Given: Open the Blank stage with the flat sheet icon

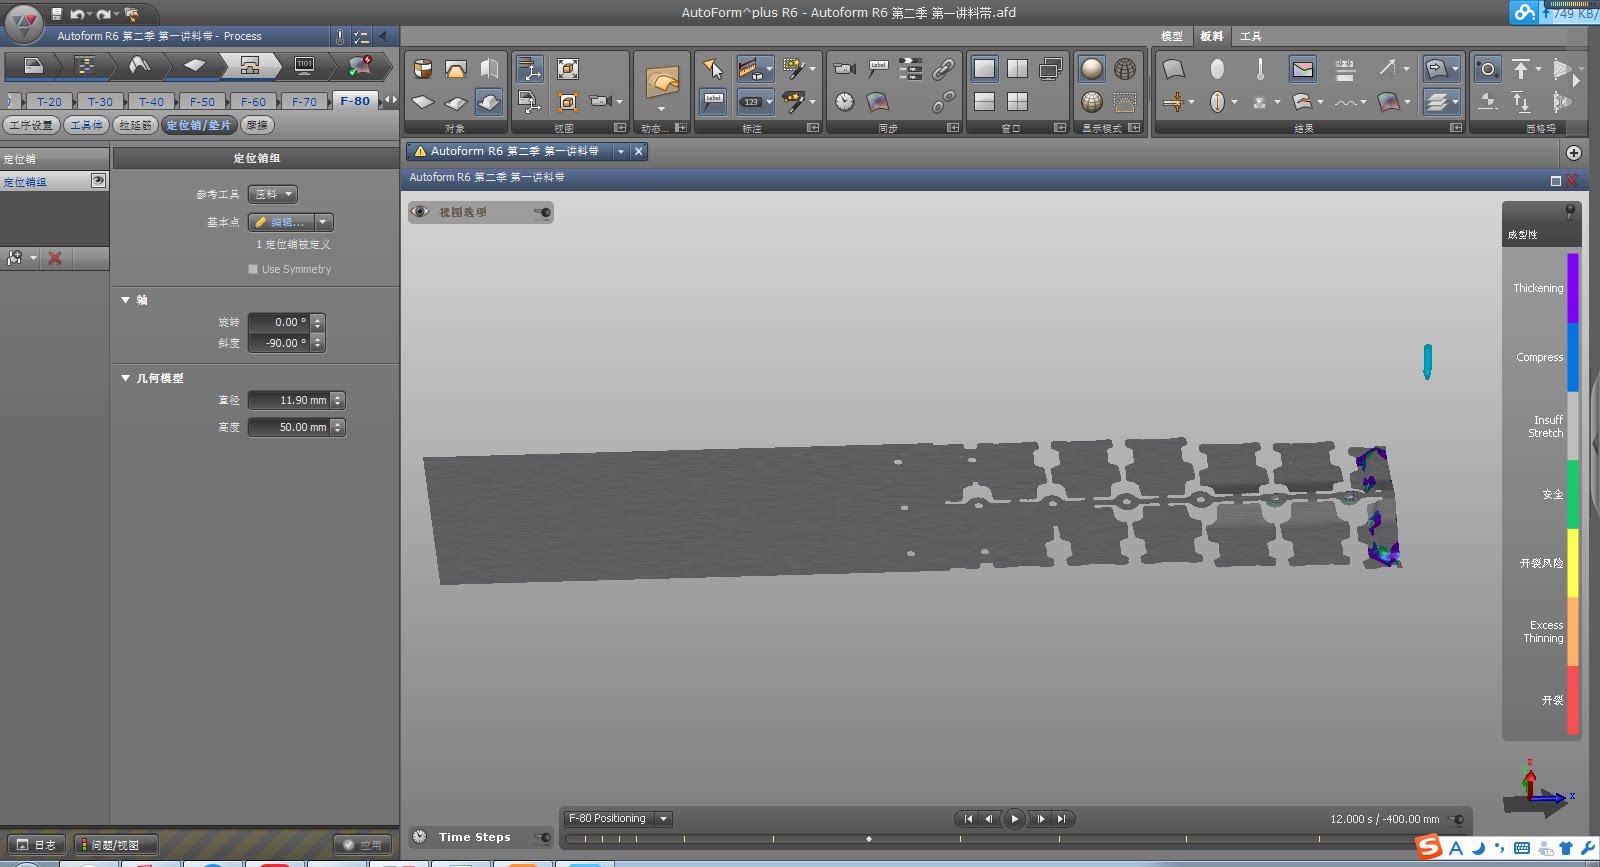Looking at the screenshot, I should (x=194, y=65).
